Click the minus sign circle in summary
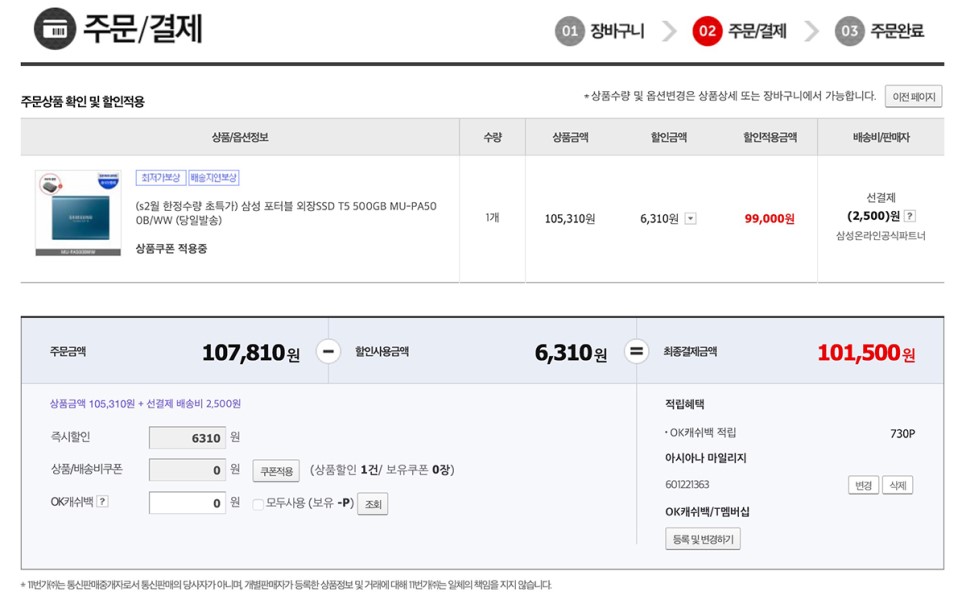The width and height of the screenshot is (966, 600). click(x=328, y=352)
